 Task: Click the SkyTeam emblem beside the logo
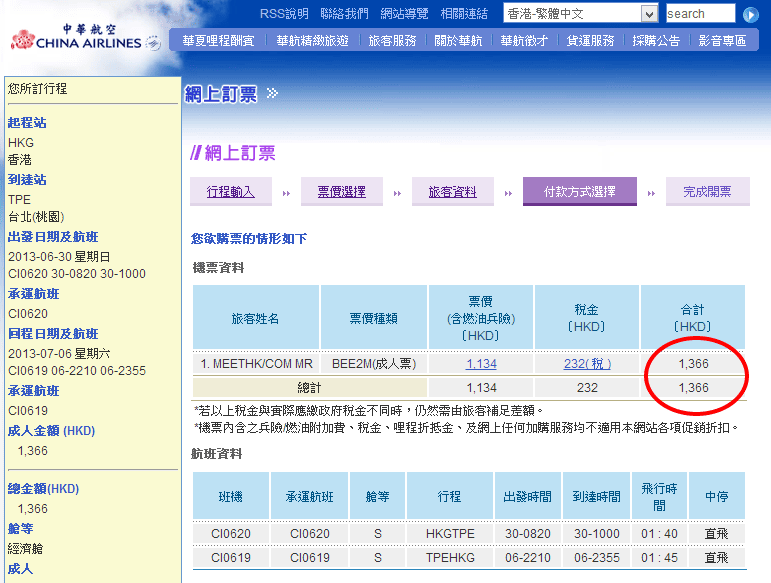coord(153,43)
